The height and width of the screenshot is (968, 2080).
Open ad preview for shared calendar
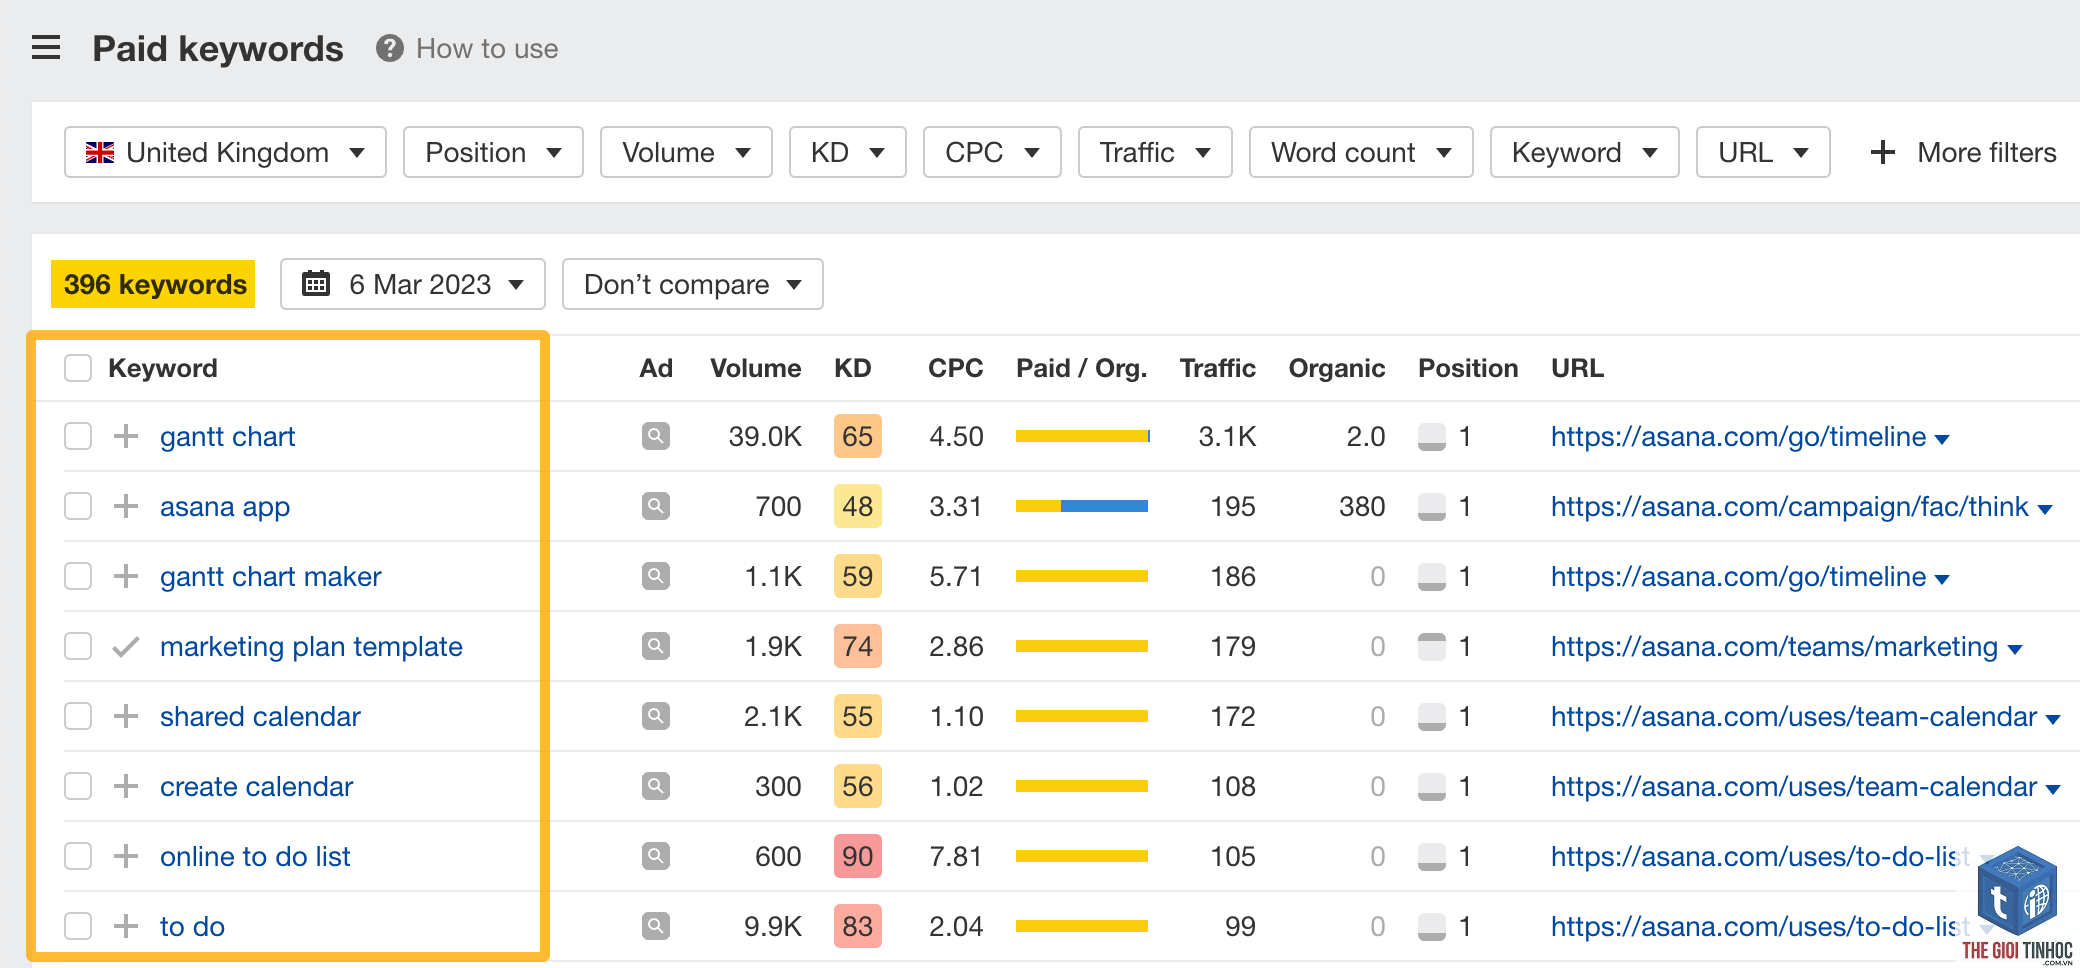tap(655, 716)
